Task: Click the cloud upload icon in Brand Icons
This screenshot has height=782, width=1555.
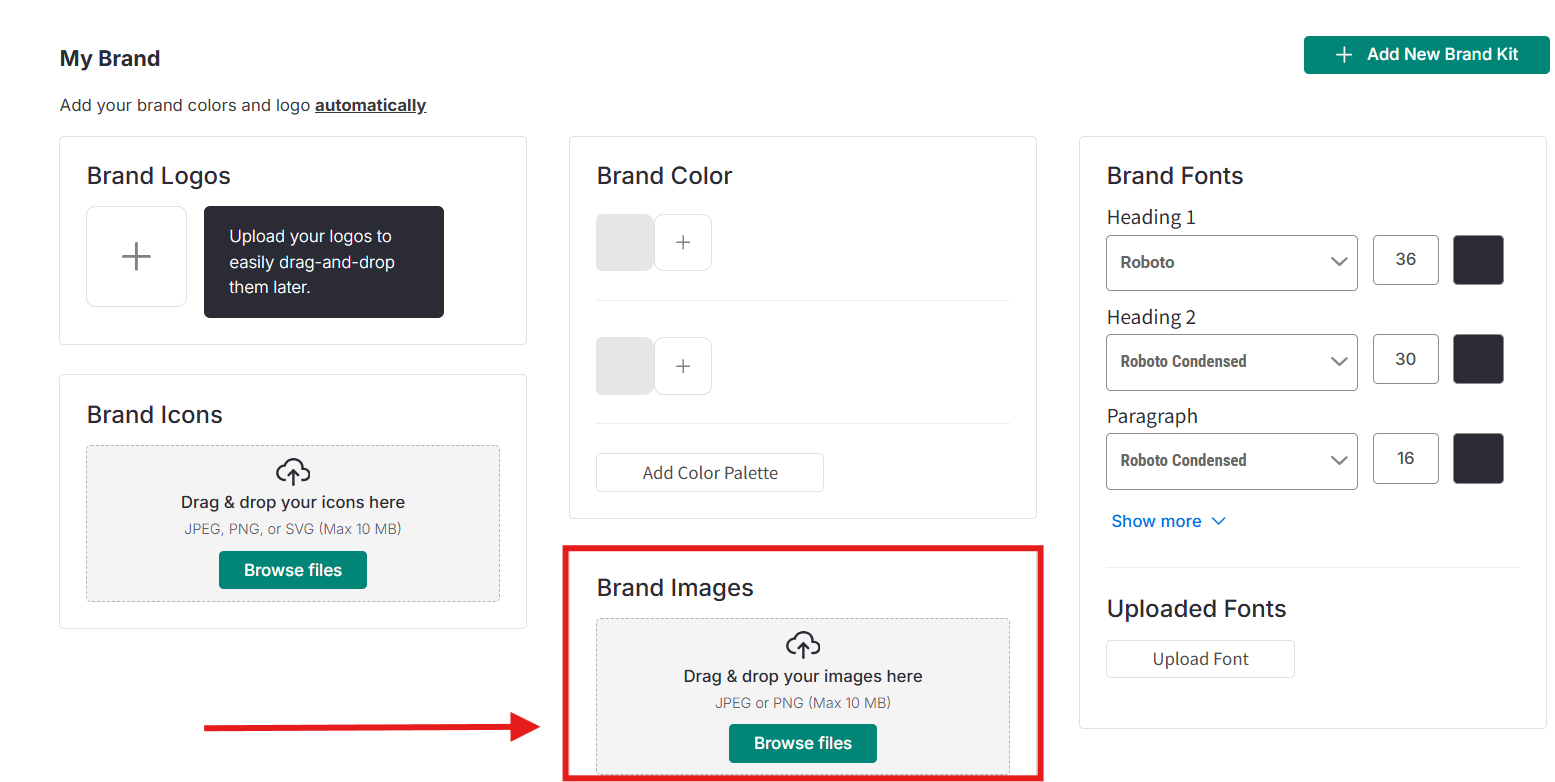Action: (293, 472)
